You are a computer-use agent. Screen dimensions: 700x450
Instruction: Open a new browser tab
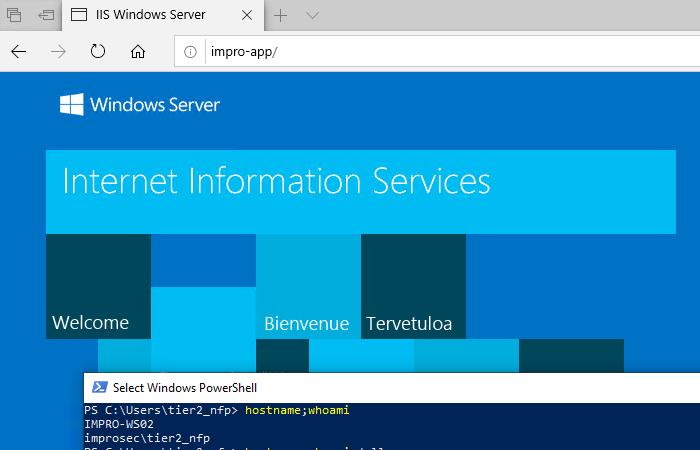280,16
